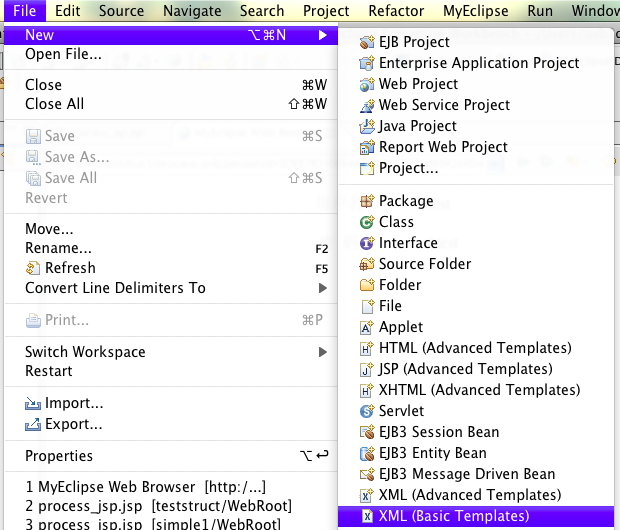
Task: Open the MyEclipse menu
Action: point(476,11)
